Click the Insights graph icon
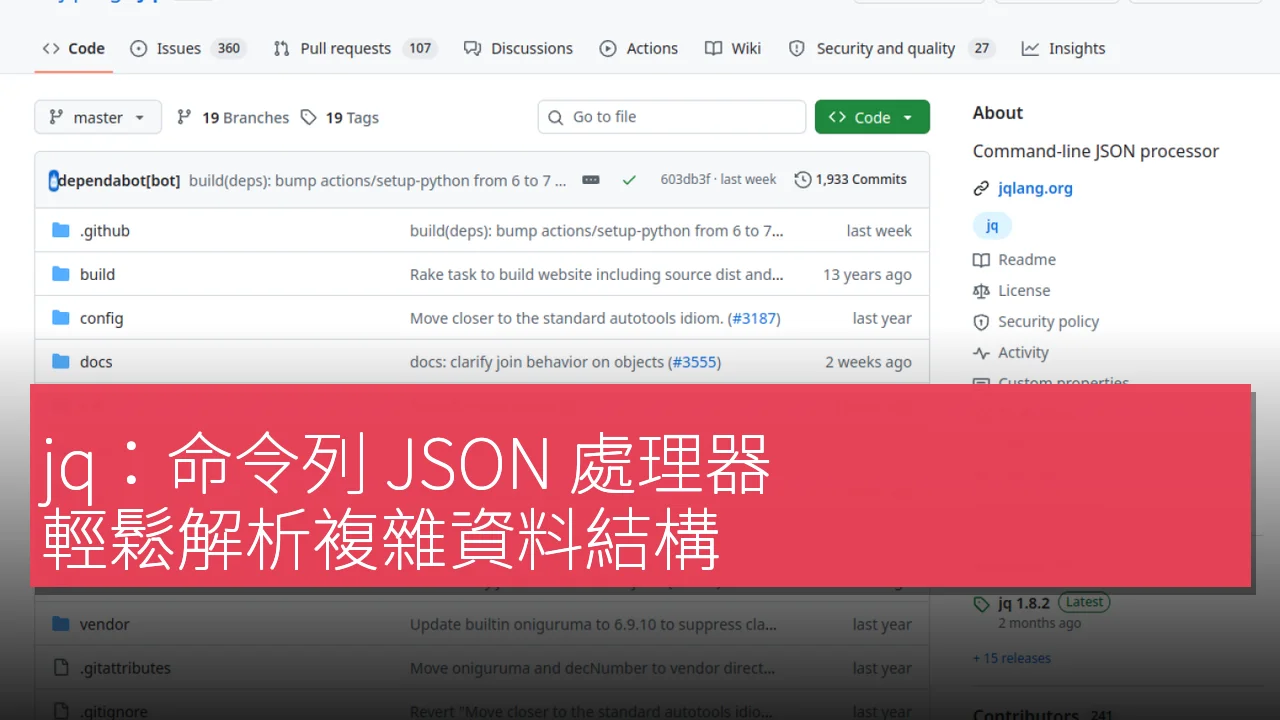Screen dimensions: 1280x720 coord(1030,48)
